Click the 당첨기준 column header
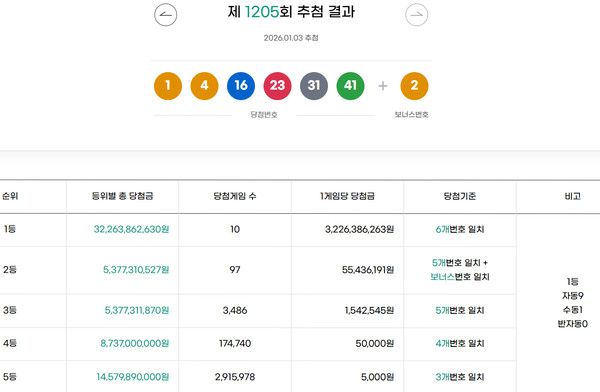 click(x=460, y=196)
